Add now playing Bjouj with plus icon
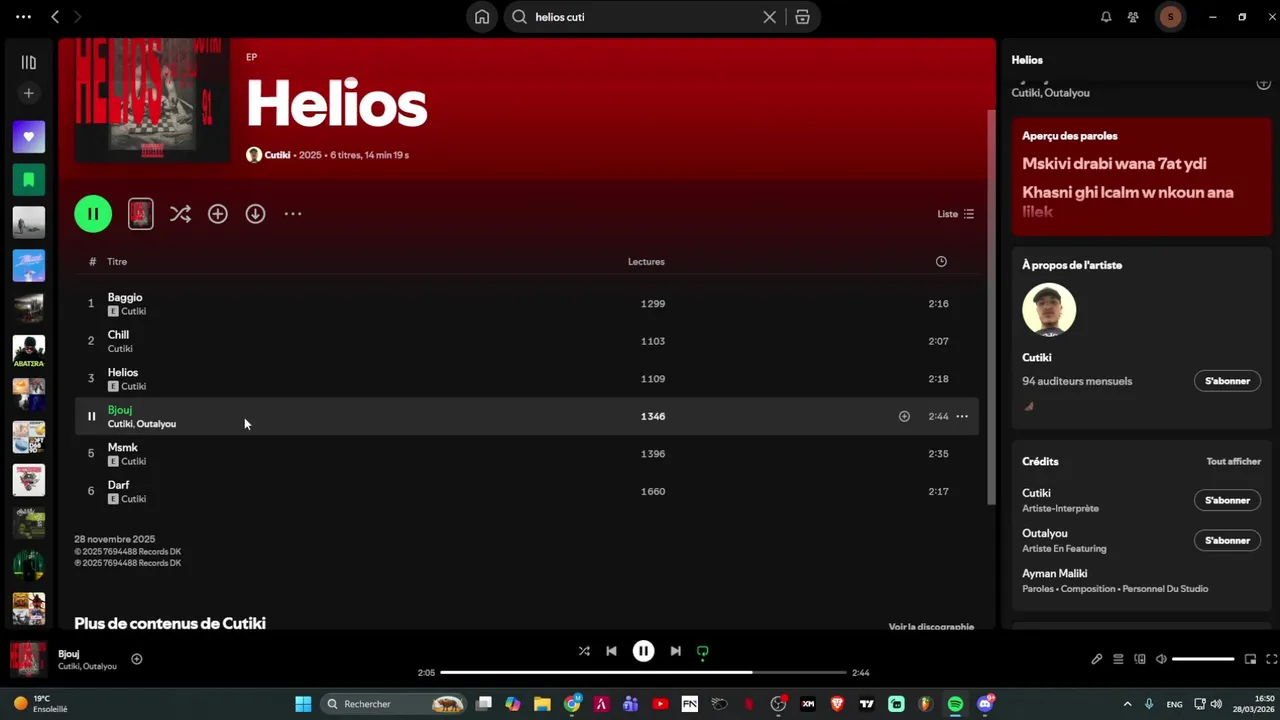Viewport: 1280px width, 720px height. 137,659
